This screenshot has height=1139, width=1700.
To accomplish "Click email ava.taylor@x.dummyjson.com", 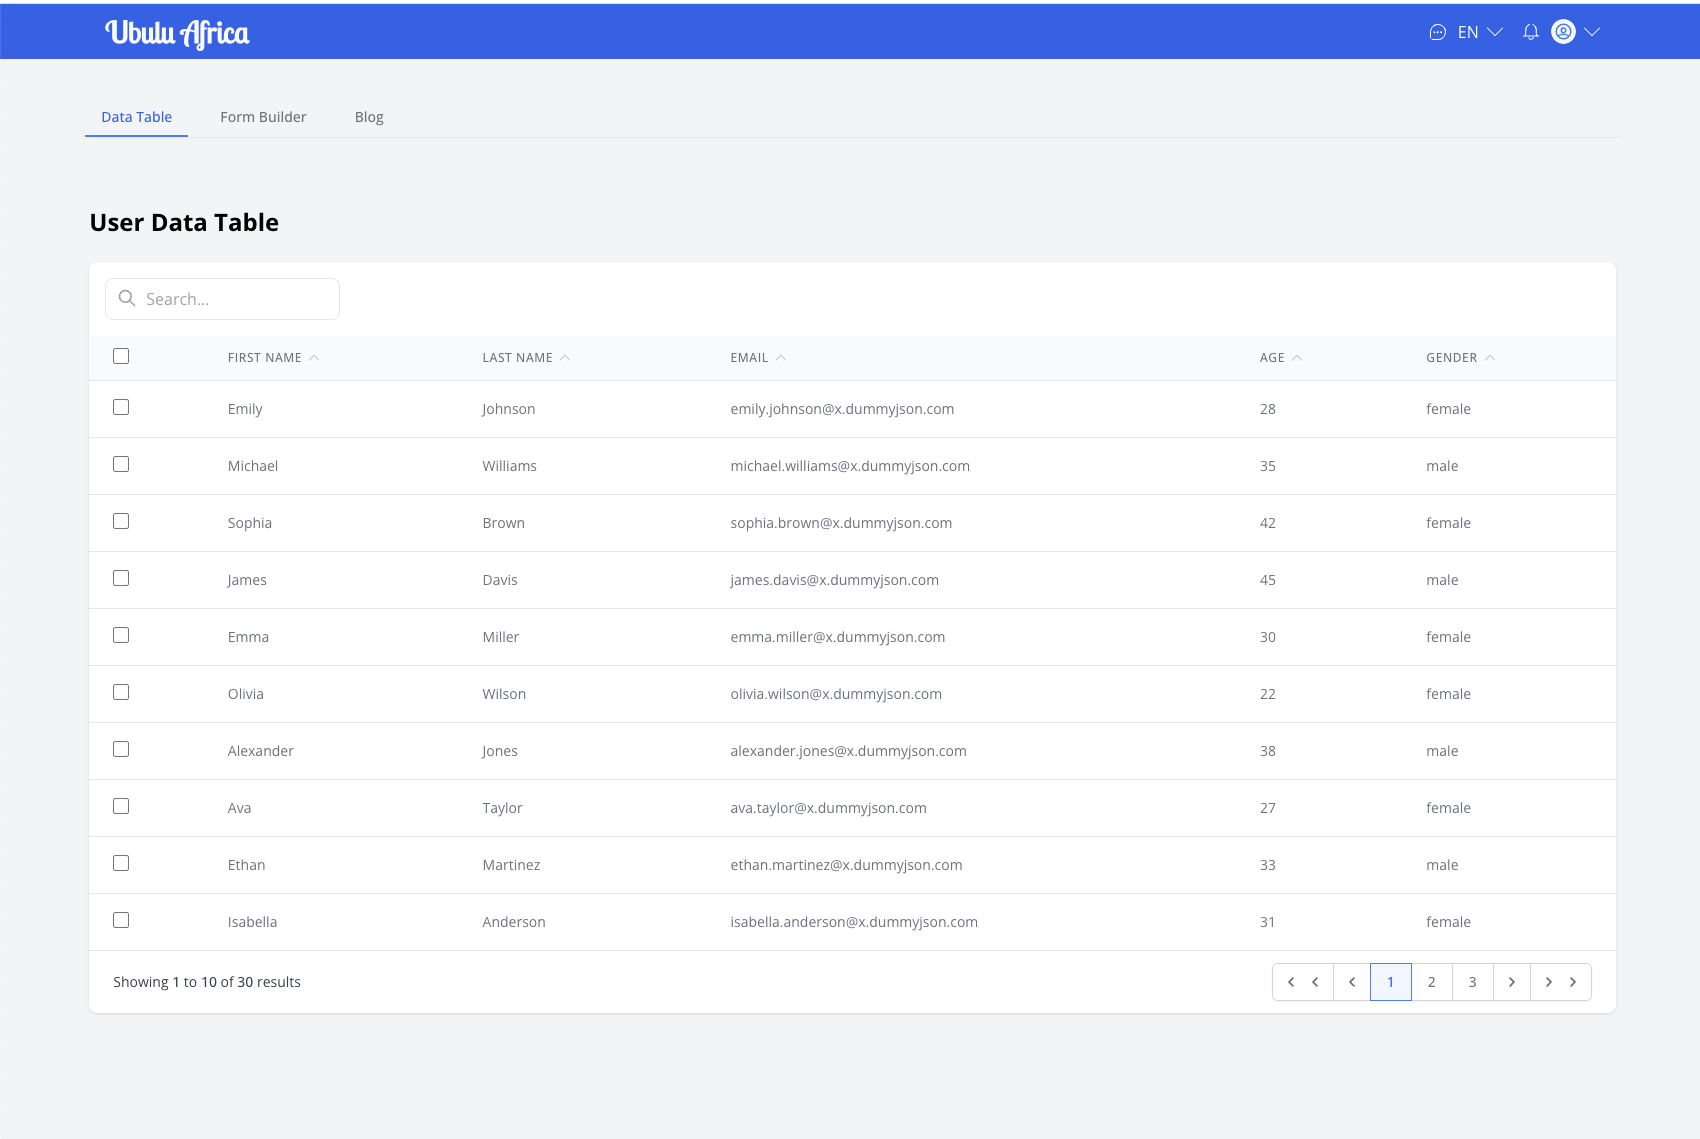I will [828, 808].
